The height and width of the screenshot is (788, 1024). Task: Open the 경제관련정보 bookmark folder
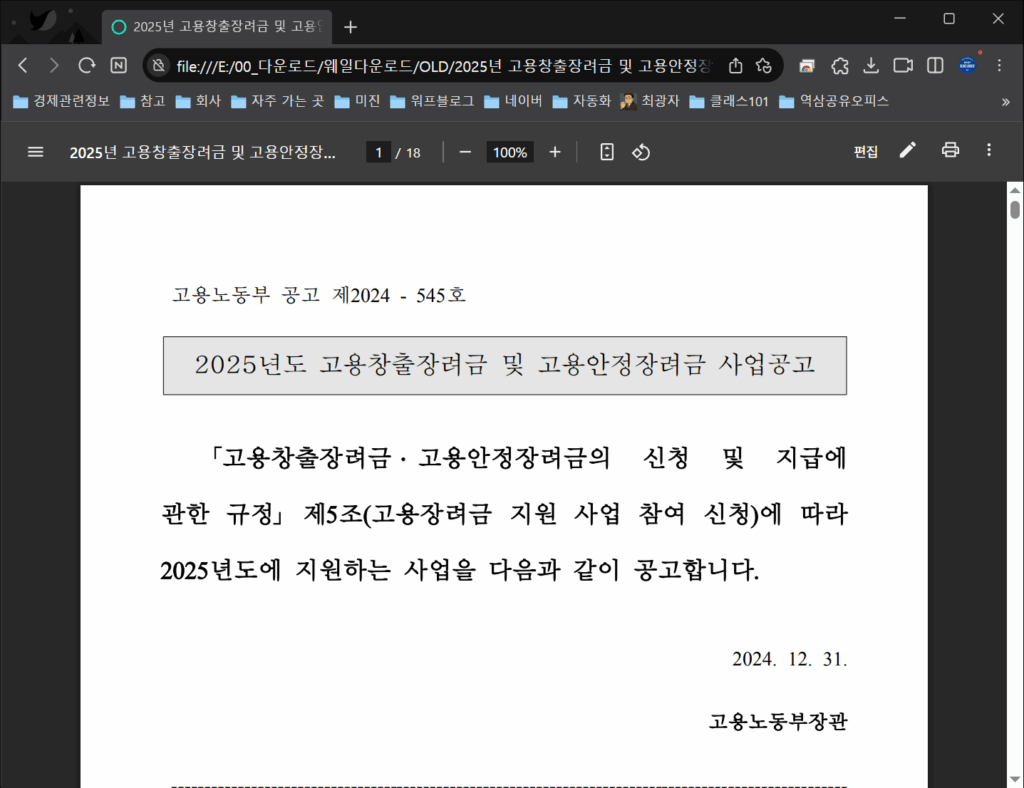pos(61,101)
